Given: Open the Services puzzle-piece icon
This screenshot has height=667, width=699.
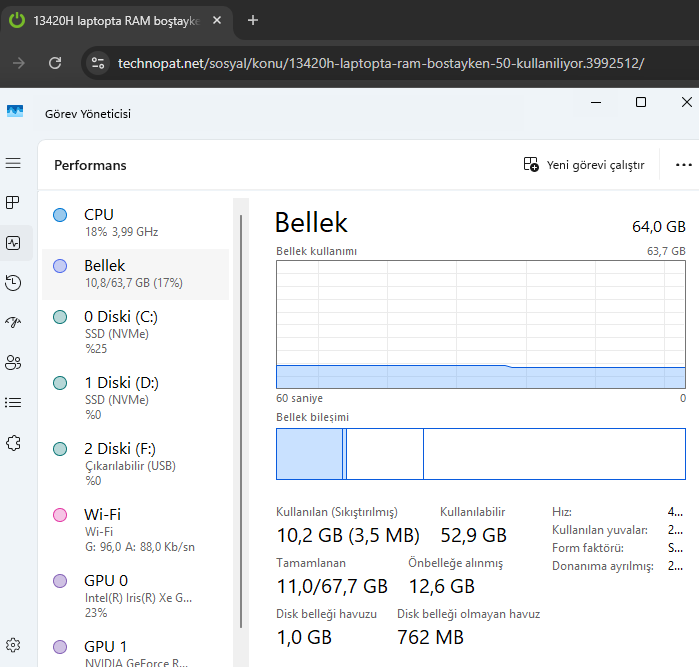Looking at the screenshot, I should (x=13, y=442).
